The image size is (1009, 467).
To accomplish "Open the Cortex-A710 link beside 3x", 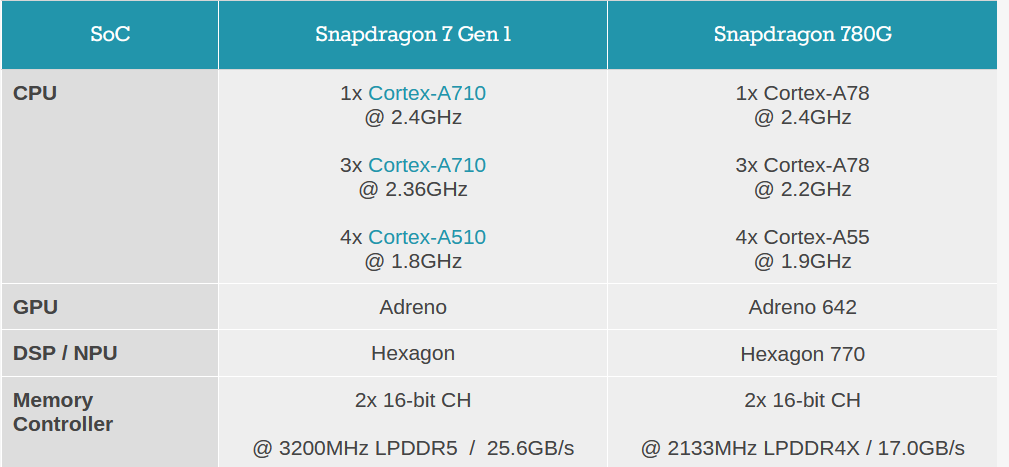I will 427,165.
